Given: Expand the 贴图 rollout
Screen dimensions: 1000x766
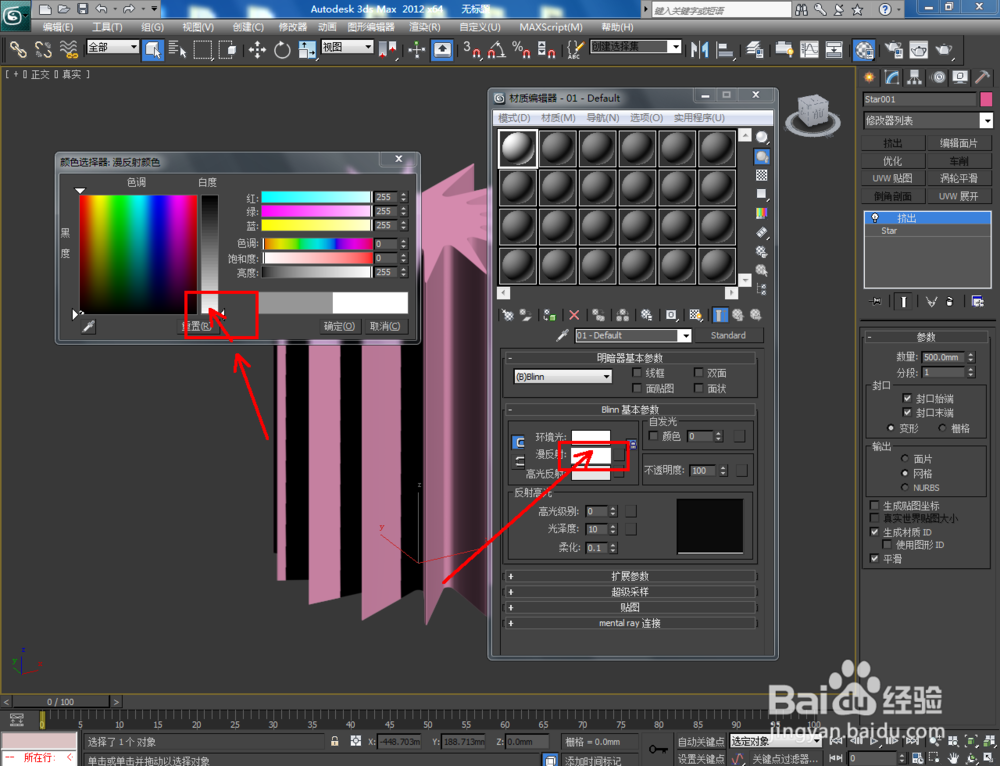Looking at the screenshot, I should point(630,607).
